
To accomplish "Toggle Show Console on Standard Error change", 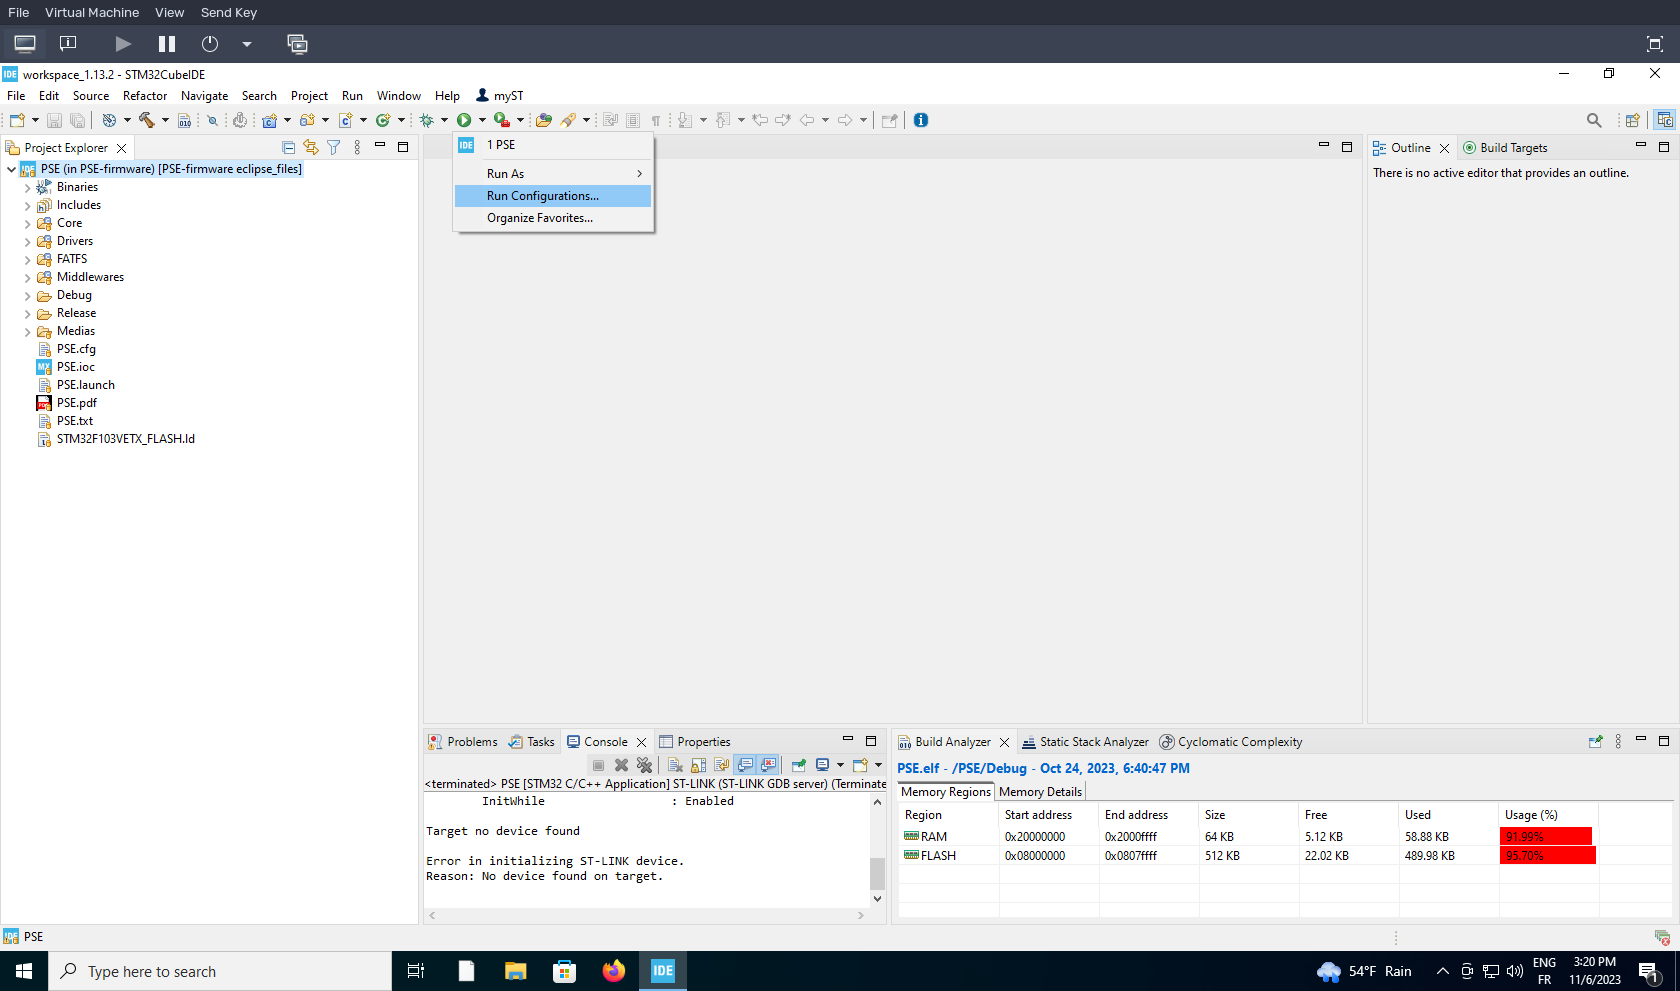I will pos(768,765).
